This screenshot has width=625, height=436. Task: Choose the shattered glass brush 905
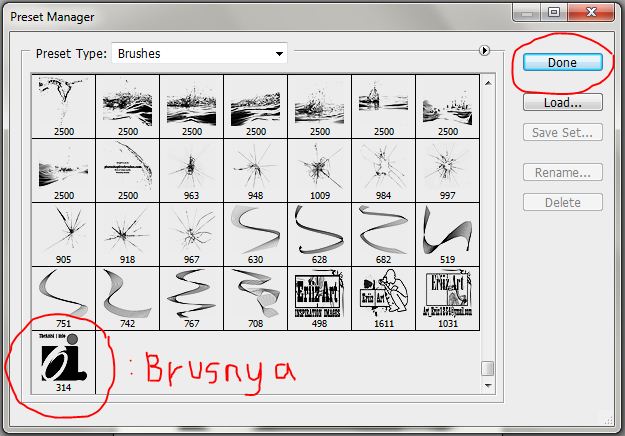pyautogui.click(x=63, y=235)
